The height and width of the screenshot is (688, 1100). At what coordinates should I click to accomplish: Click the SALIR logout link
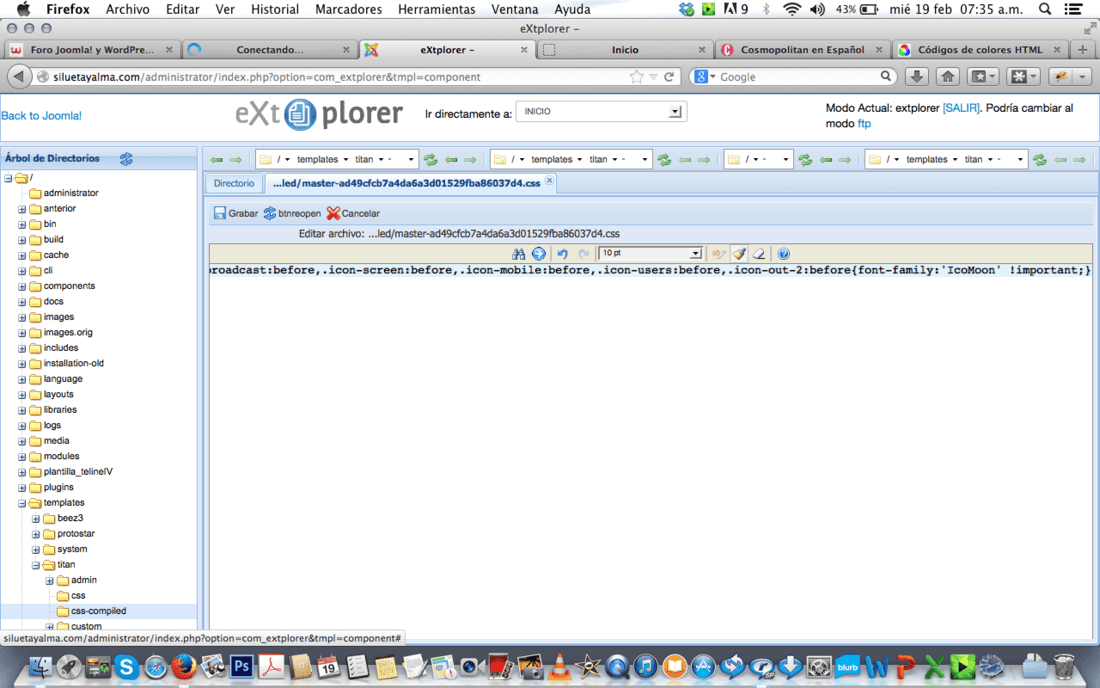pos(960,108)
